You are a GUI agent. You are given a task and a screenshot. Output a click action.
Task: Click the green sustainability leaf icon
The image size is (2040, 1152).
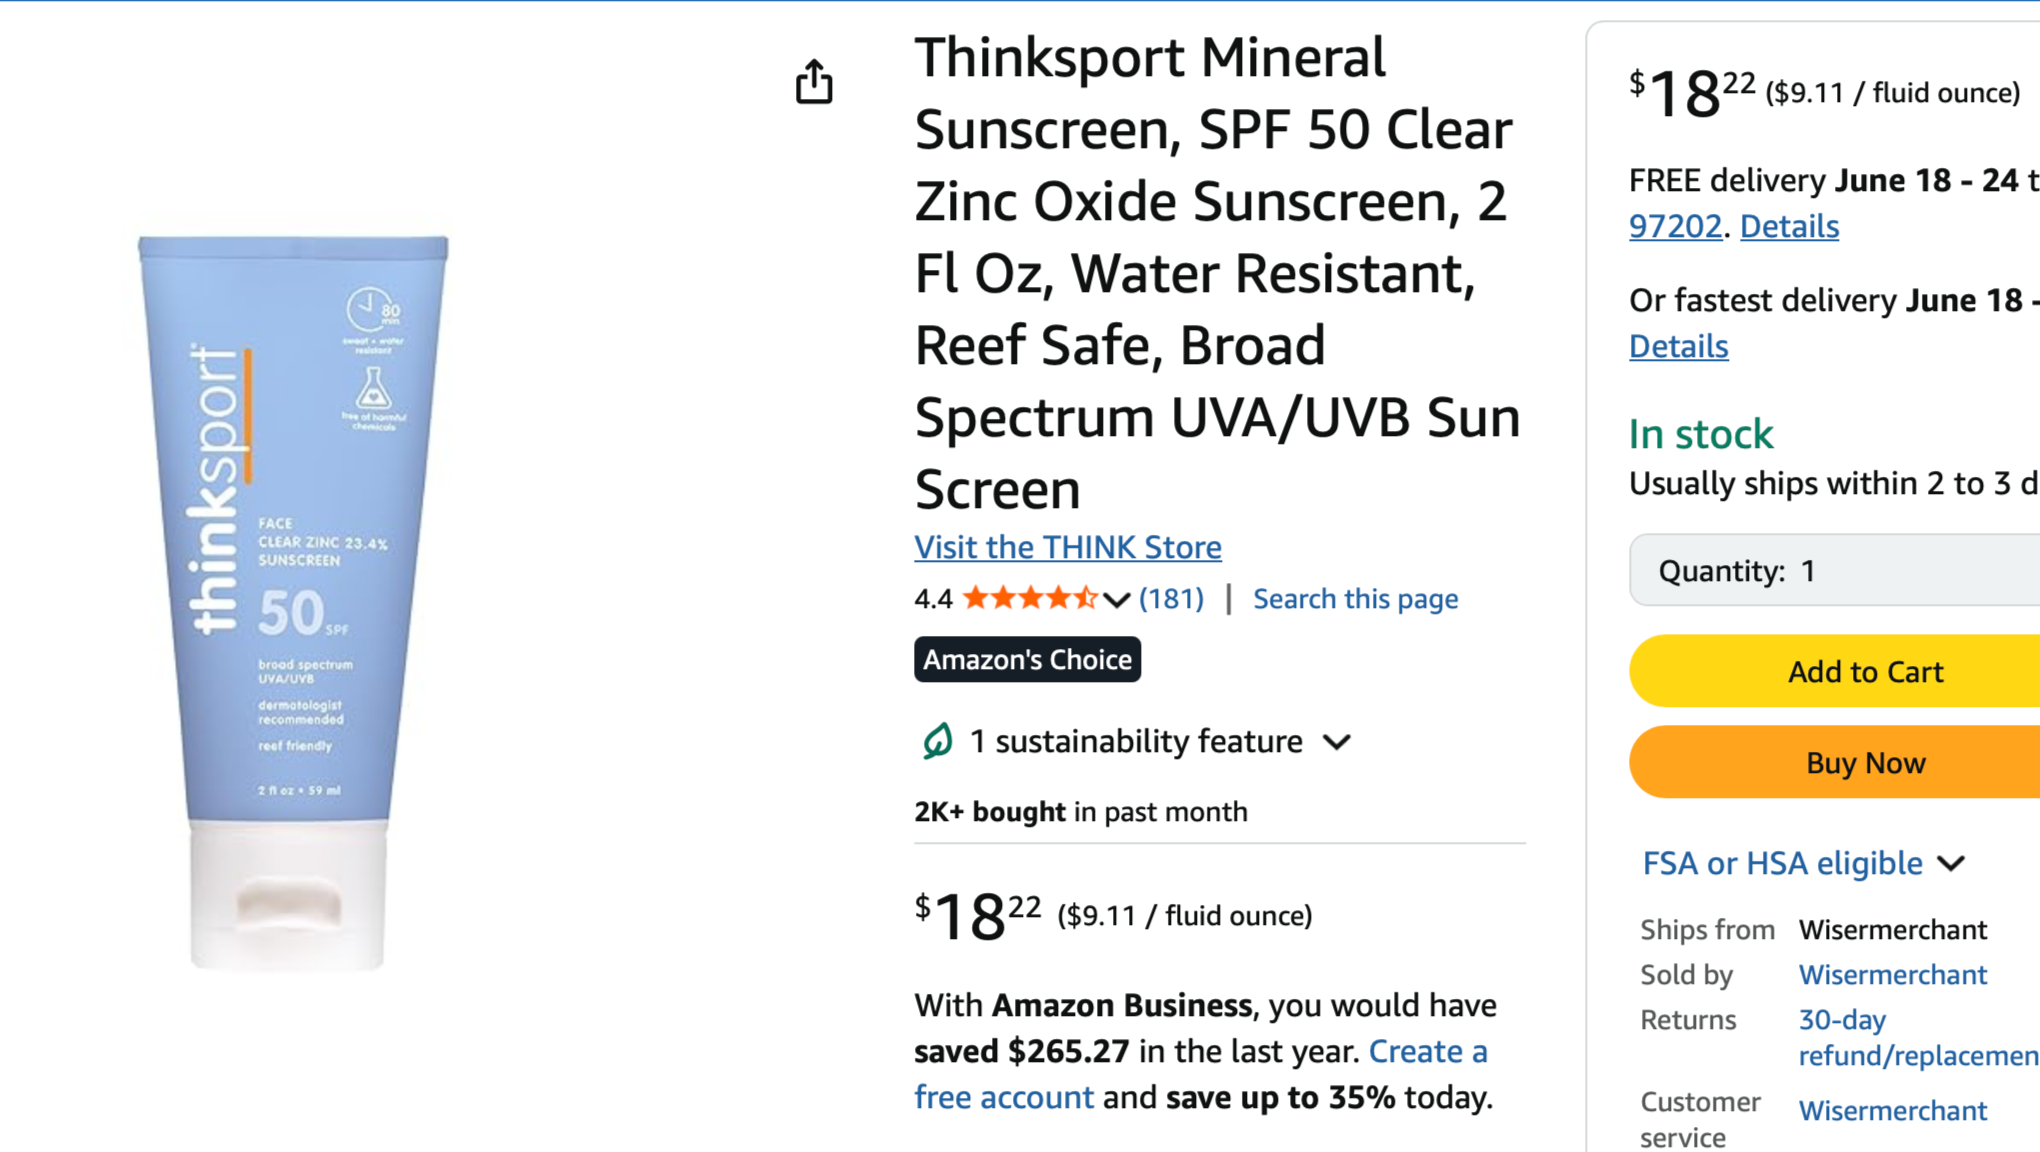937,741
